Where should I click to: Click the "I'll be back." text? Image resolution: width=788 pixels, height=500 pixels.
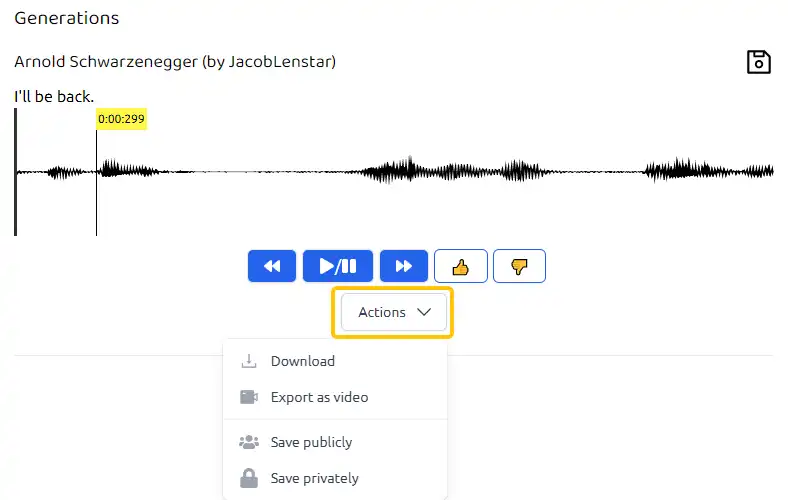[x=54, y=96]
